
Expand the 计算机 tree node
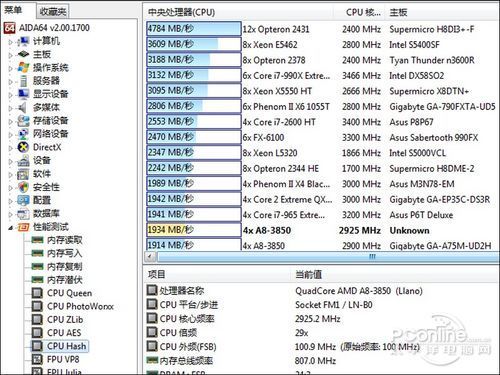[10, 42]
